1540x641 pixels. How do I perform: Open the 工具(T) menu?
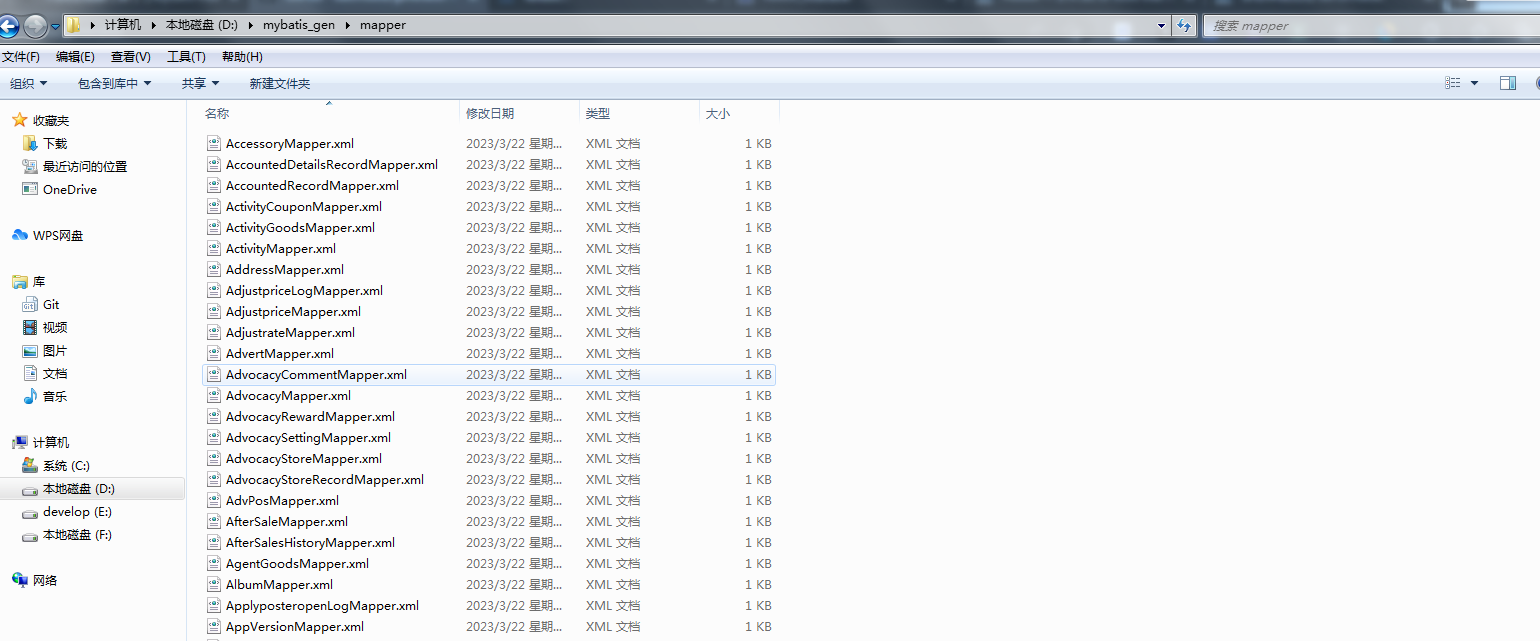pos(186,57)
